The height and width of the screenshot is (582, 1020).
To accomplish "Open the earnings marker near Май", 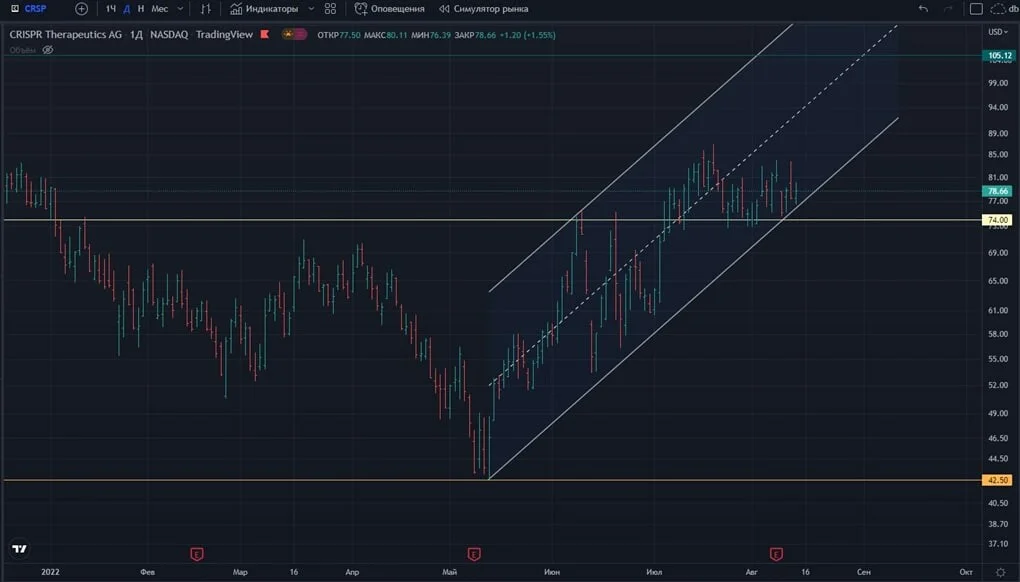I will pyautogui.click(x=474, y=554).
